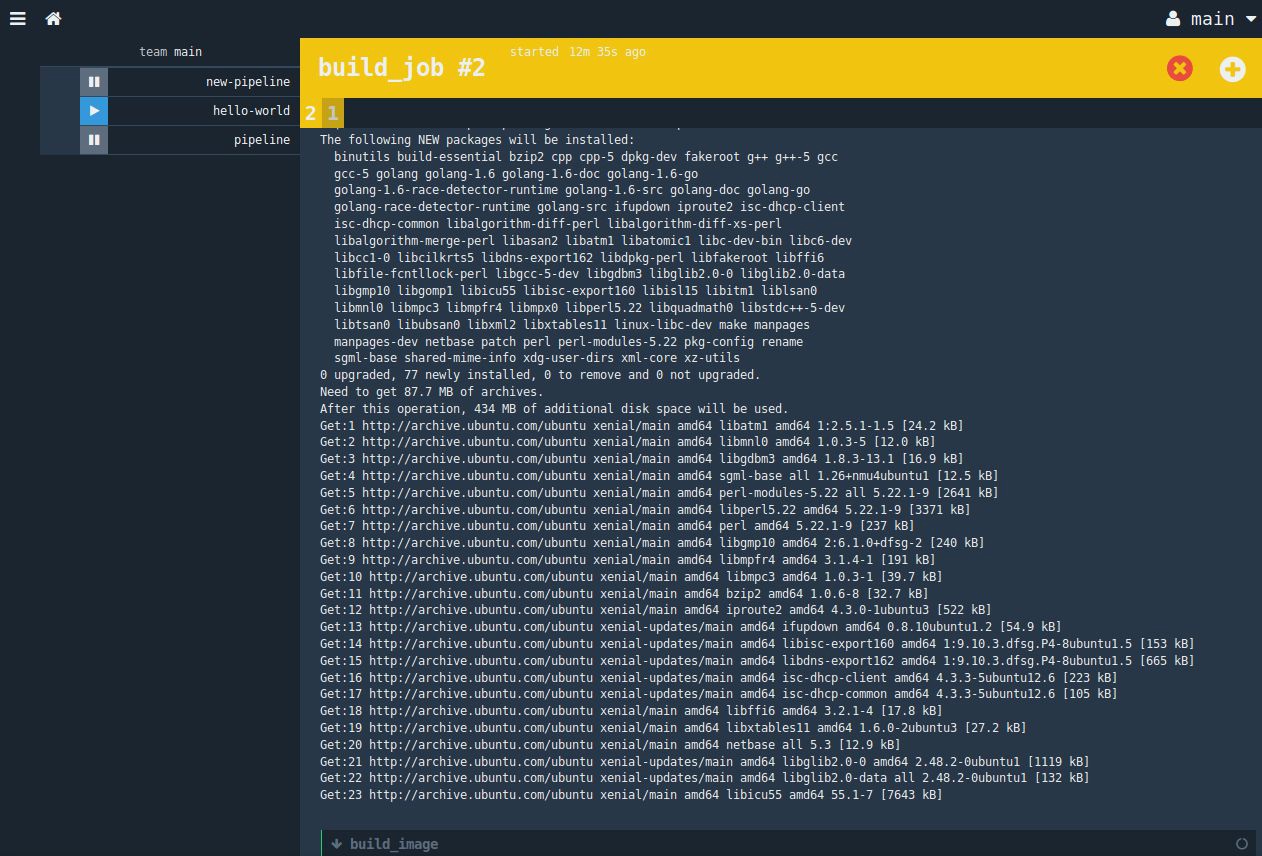Click the 'After this operation, 434 MB' line

click(554, 409)
